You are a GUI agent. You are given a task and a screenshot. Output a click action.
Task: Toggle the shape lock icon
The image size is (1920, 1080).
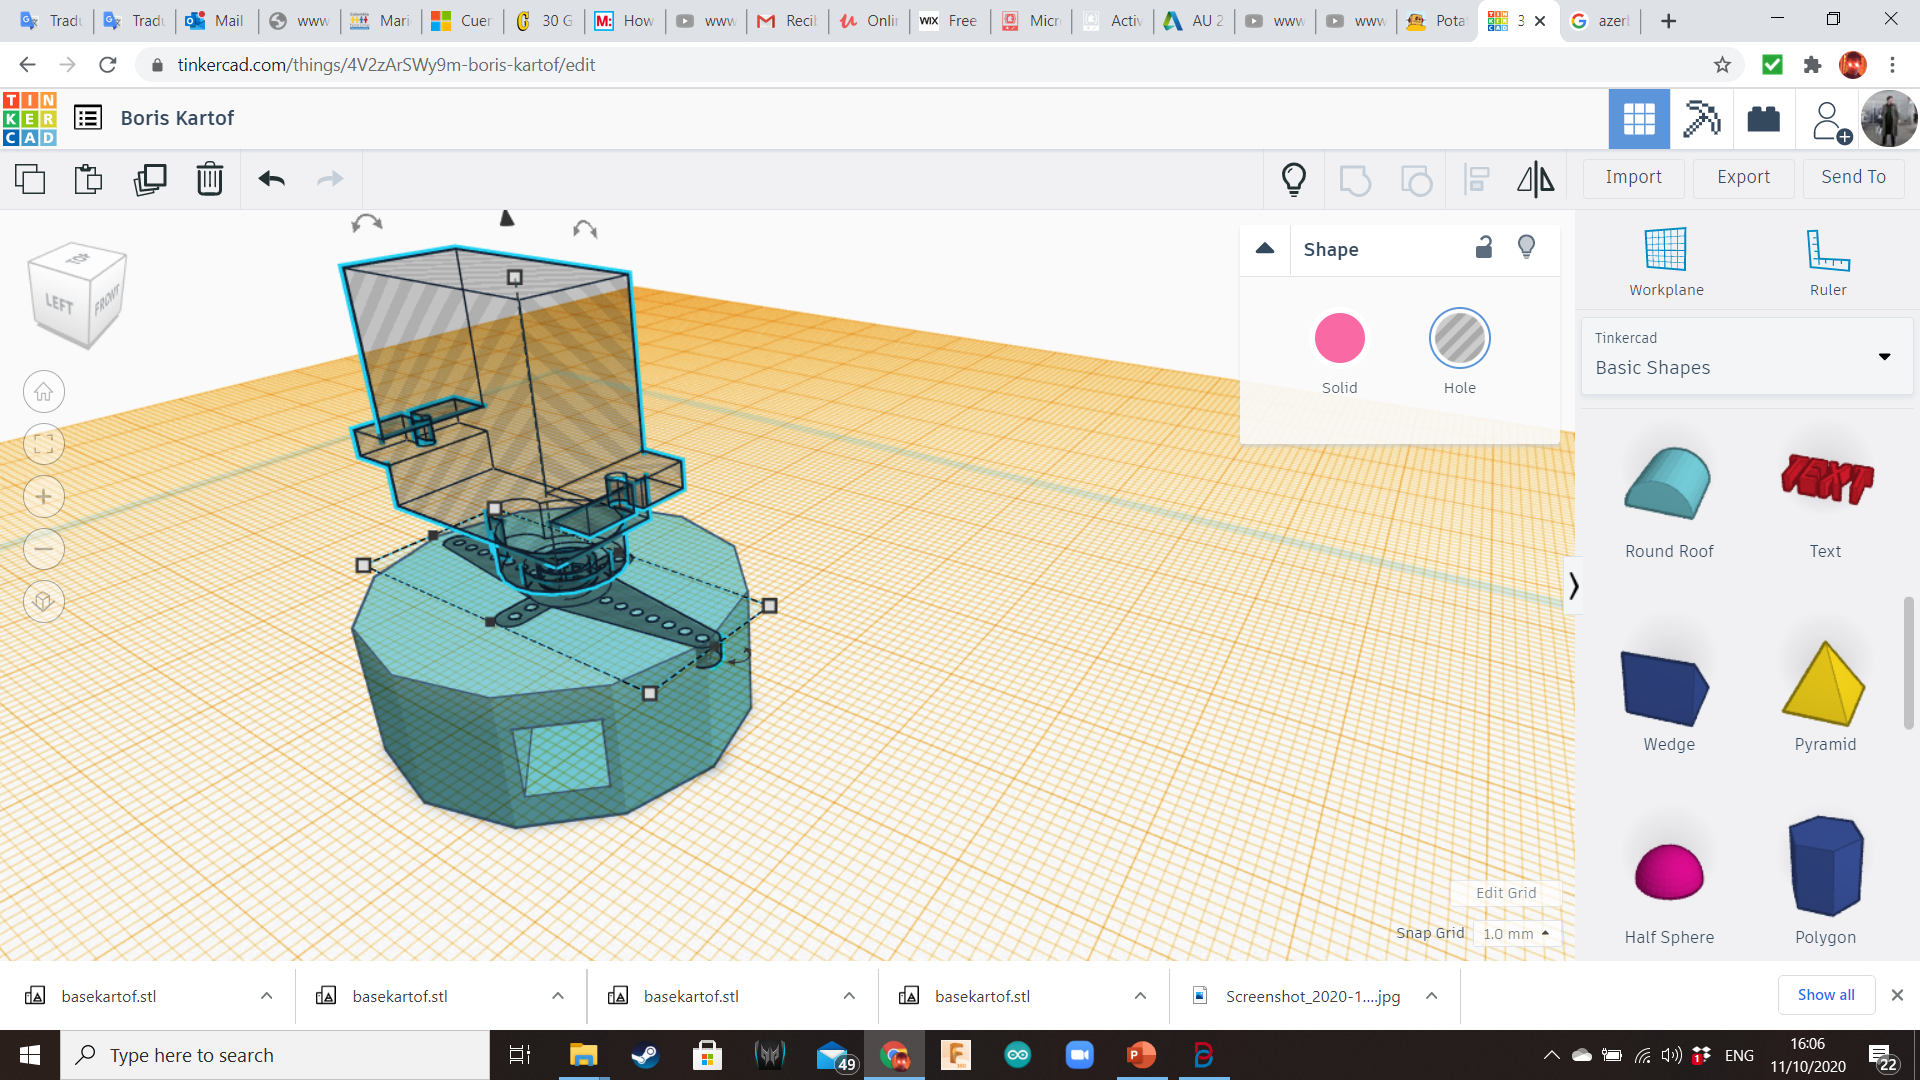pos(1484,248)
